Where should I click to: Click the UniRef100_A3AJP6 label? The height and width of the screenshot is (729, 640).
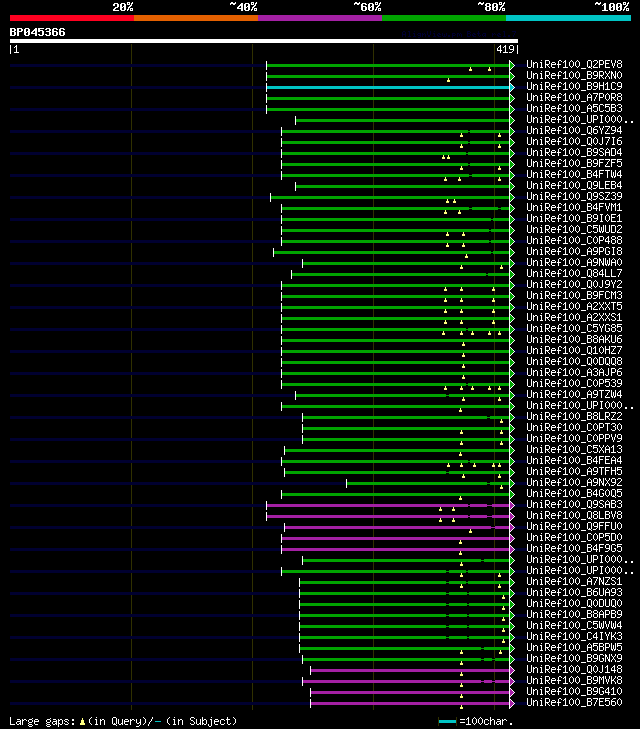click(574, 372)
